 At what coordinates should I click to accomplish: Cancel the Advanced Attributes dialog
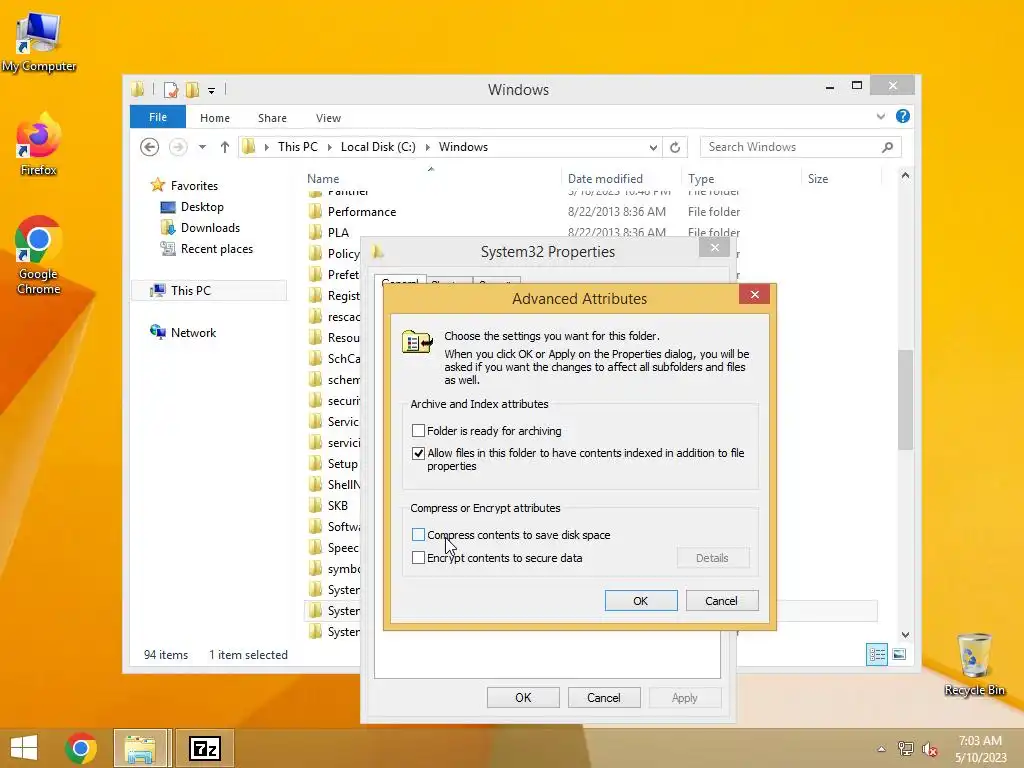[x=722, y=601]
